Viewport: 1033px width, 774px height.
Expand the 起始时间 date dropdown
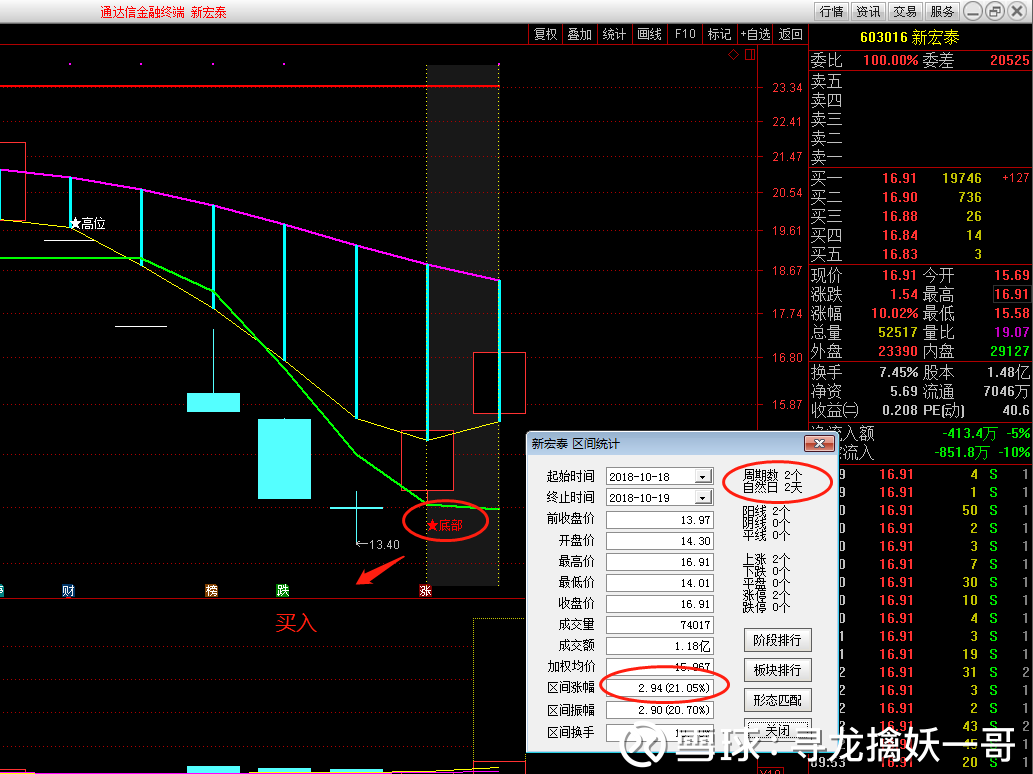click(704, 476)
